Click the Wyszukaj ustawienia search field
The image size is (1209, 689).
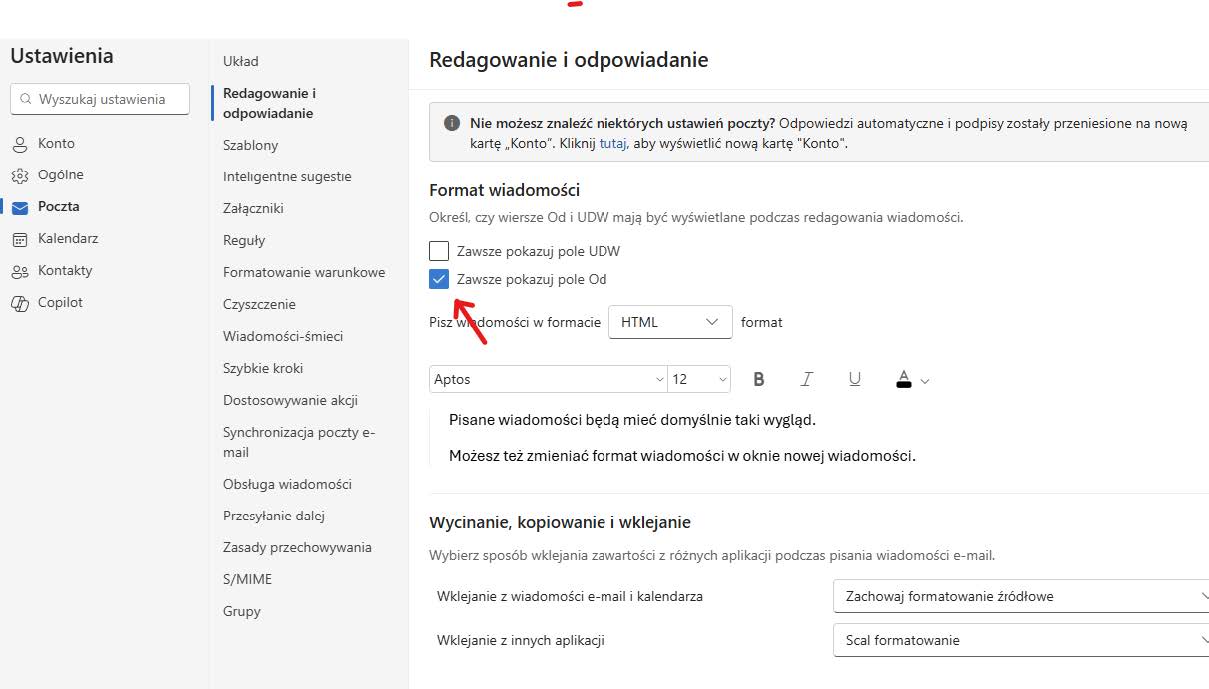(x=101, y=99)
